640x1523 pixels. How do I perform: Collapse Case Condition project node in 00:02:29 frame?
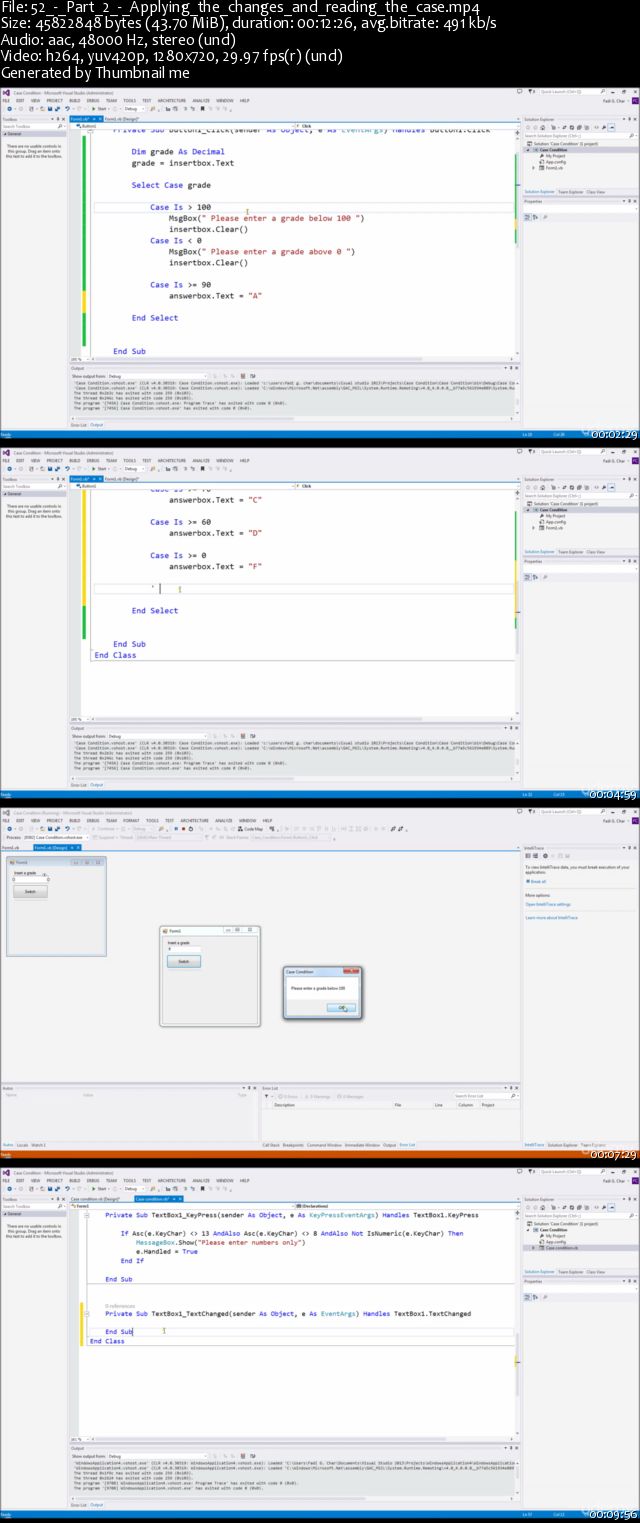click(x=530, y=150)
